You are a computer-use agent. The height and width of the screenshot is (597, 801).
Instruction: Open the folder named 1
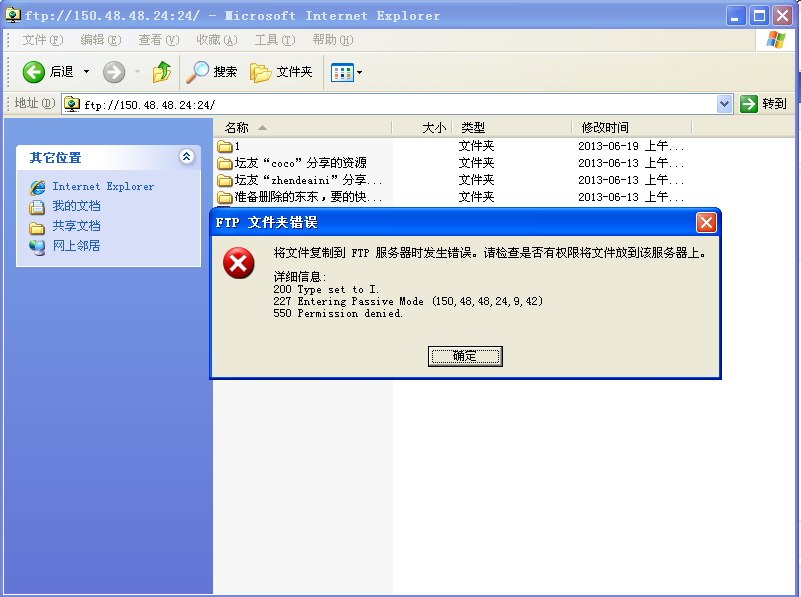click(235, 146)
